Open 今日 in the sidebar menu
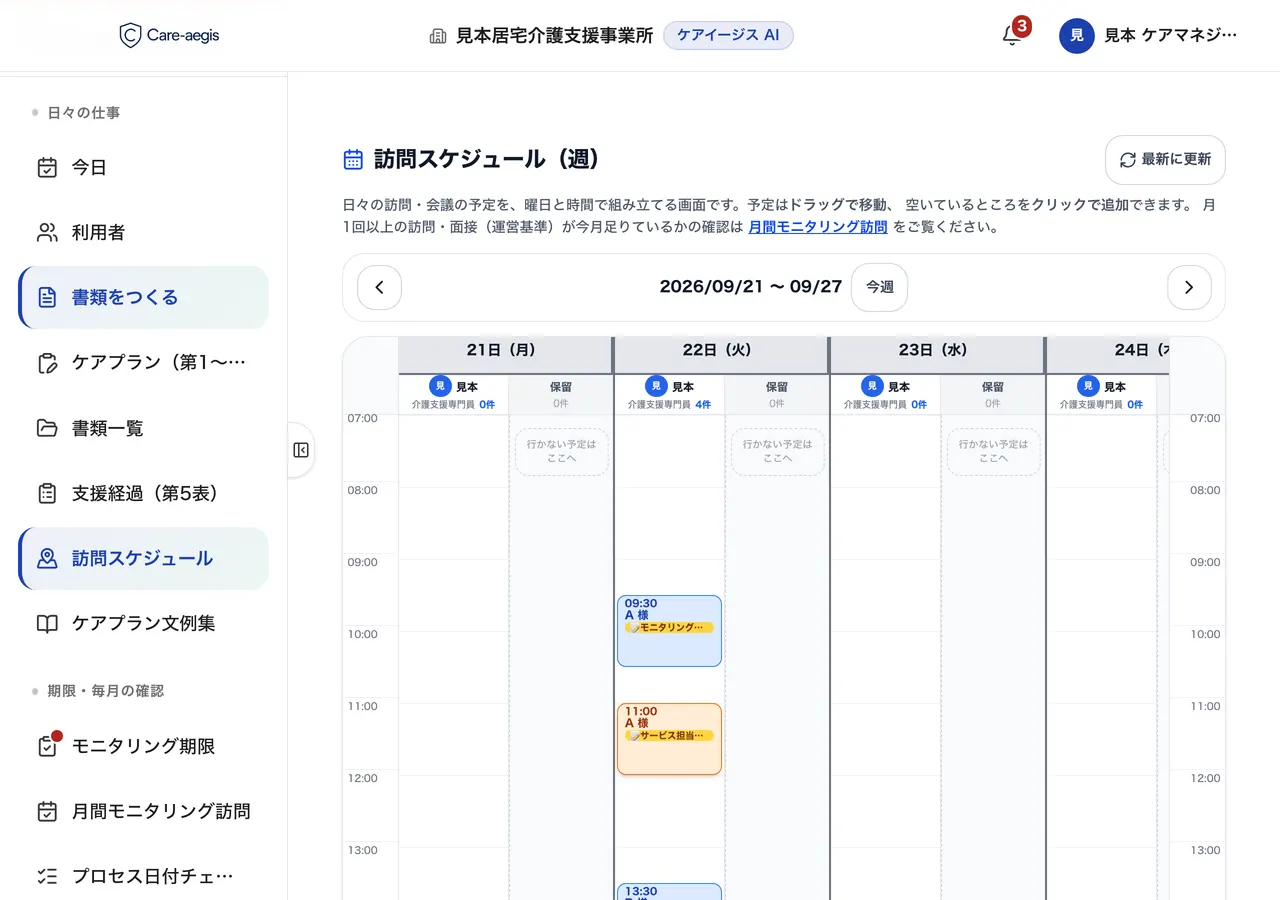Screen dimensions: 1280x900 click(x=144, y=168)
